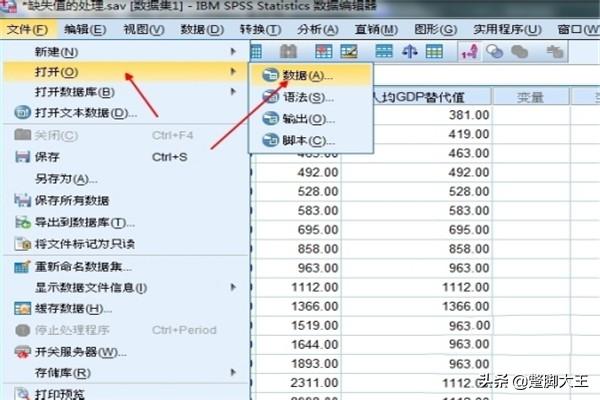Expand the 显示数据文件信息(I) submenu arrow
The height and width of the screenshot is (400, 600).
[233, 287]
